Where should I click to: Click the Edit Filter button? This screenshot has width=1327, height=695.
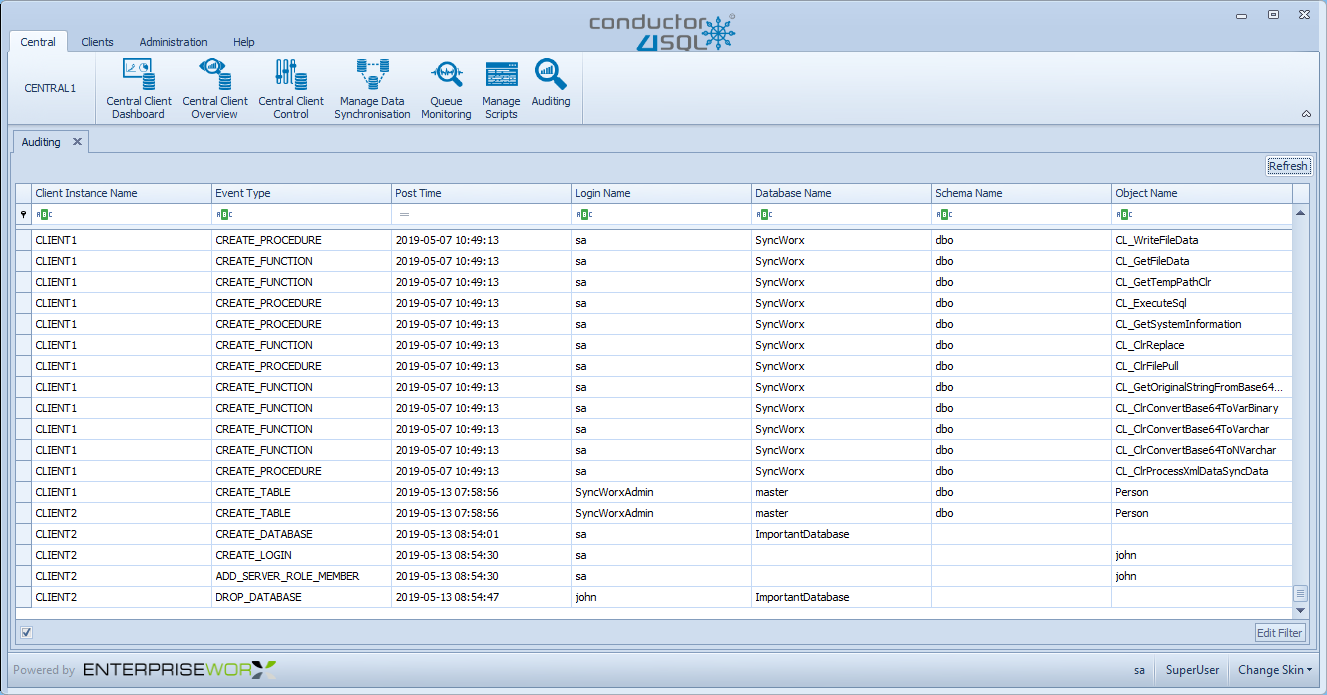click(1280, 632)
